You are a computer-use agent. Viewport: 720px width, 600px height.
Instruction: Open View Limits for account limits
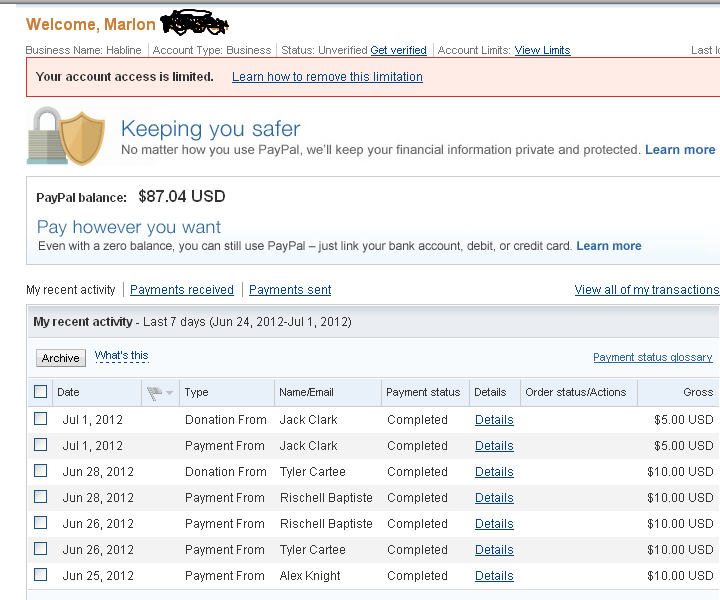(x=542, y=50)
